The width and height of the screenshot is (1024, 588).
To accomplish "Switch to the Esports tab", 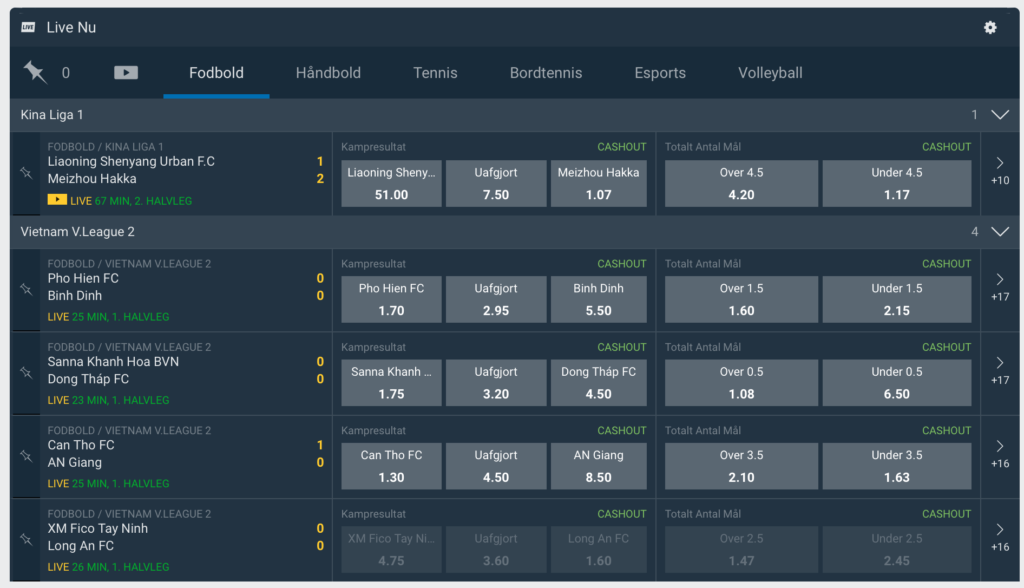I will (x=660, y=72).
